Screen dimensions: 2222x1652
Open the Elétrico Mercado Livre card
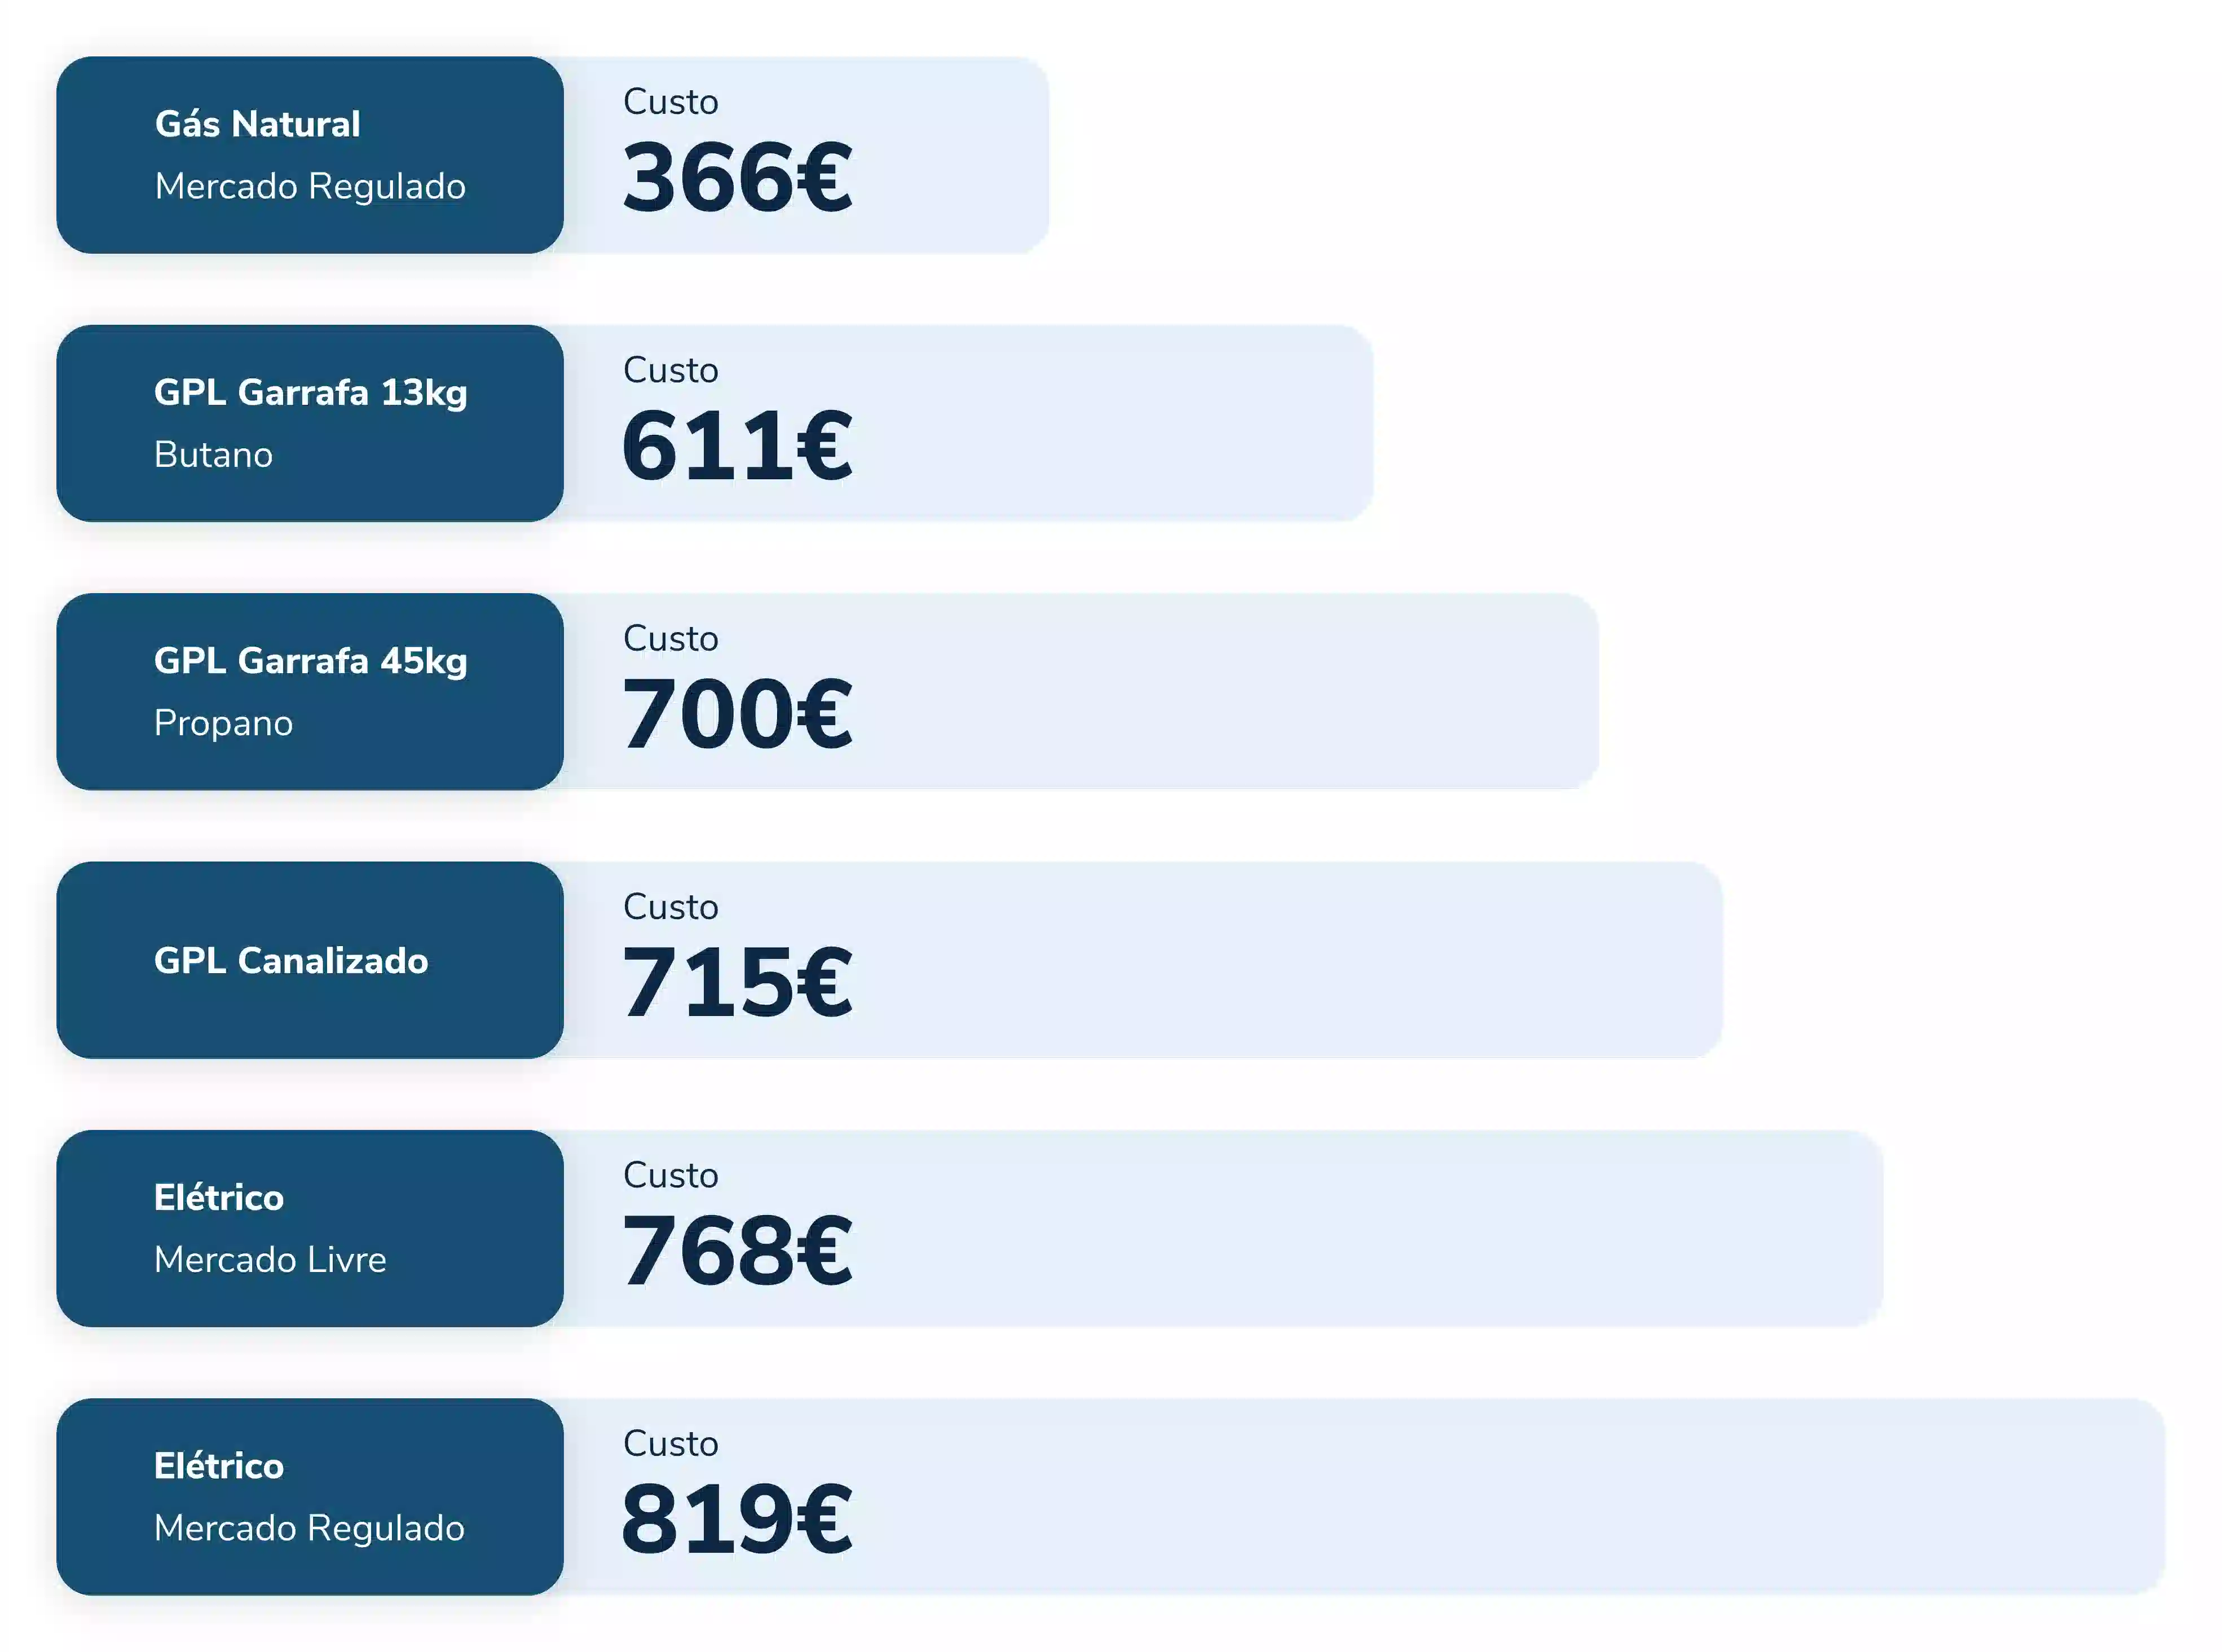(309, 1228)
